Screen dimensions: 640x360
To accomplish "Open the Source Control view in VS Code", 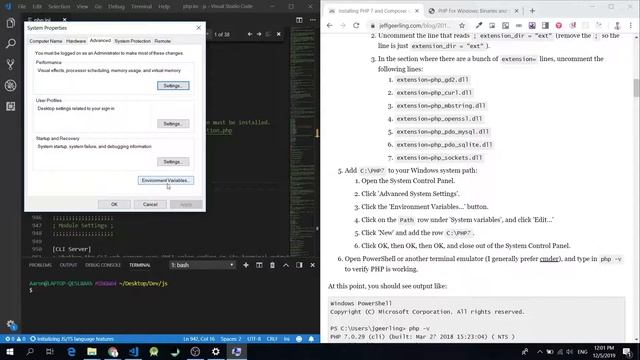I will point(11,64).
